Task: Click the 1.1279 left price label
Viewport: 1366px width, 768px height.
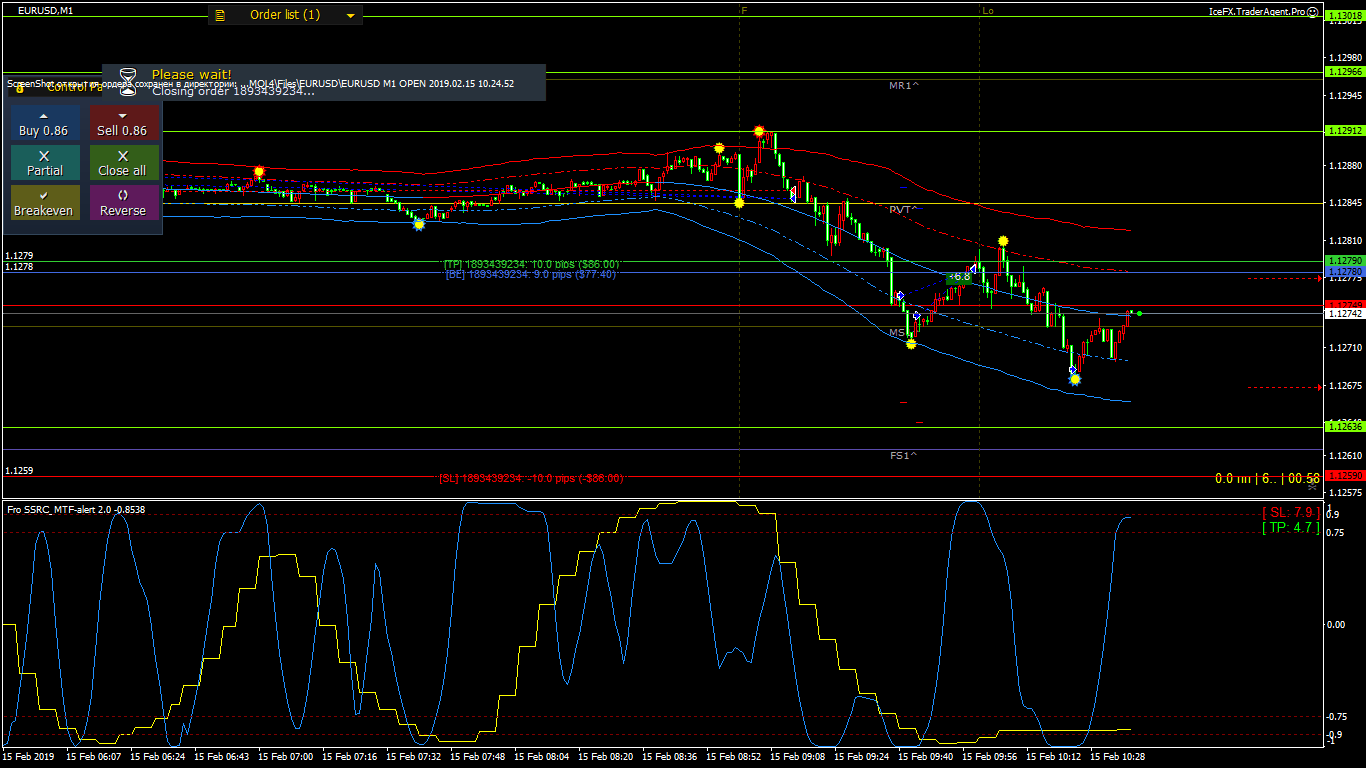Action: pos(19,257)
